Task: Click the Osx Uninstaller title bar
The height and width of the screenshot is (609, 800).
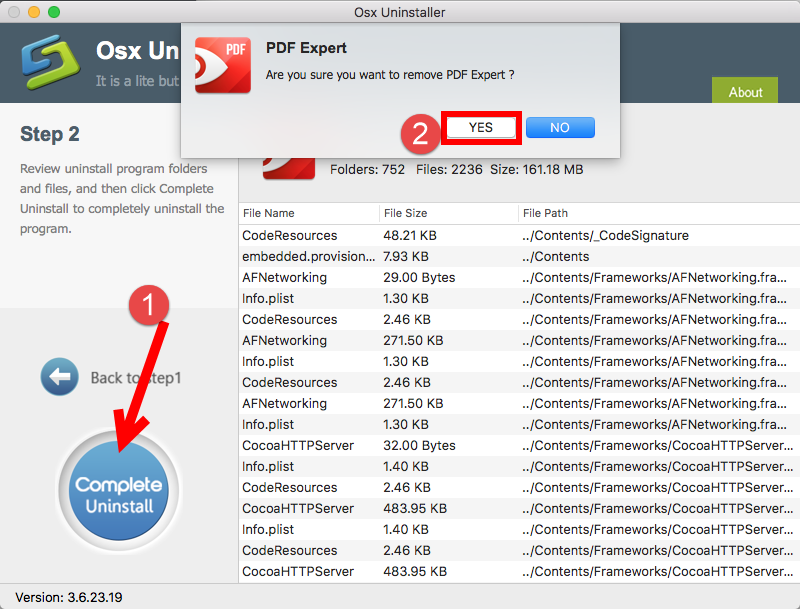Action: point(400,12)
